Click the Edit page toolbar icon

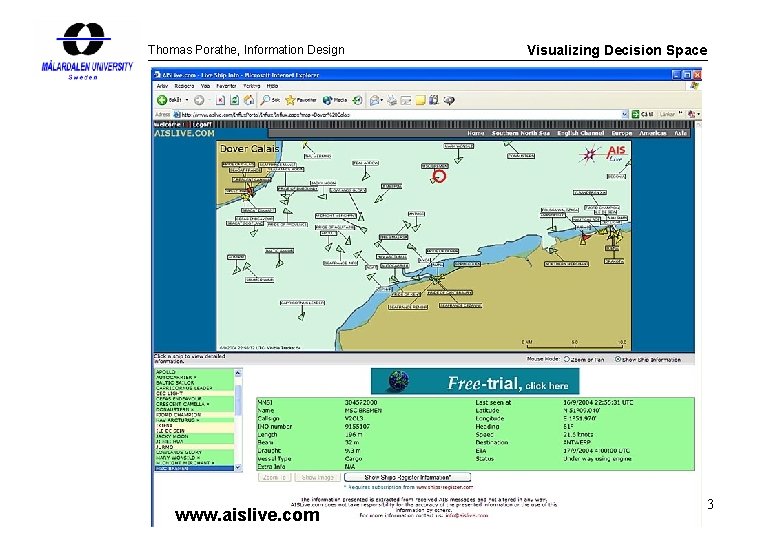point(406,100)
